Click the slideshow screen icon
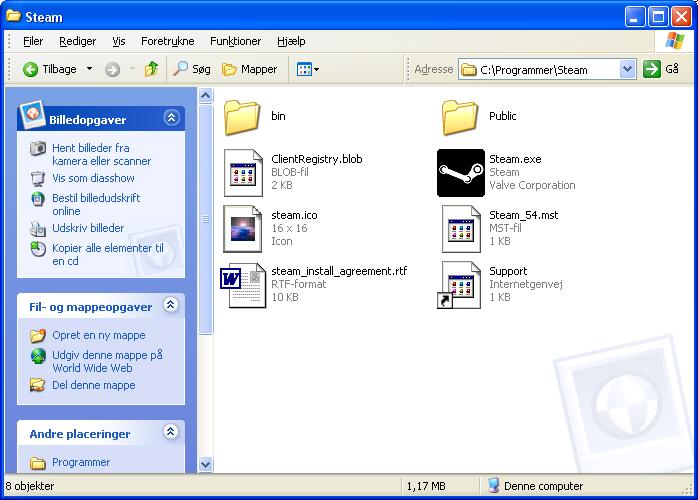The height and width of the screenshot is (500, 698). (x=38, y=179)
